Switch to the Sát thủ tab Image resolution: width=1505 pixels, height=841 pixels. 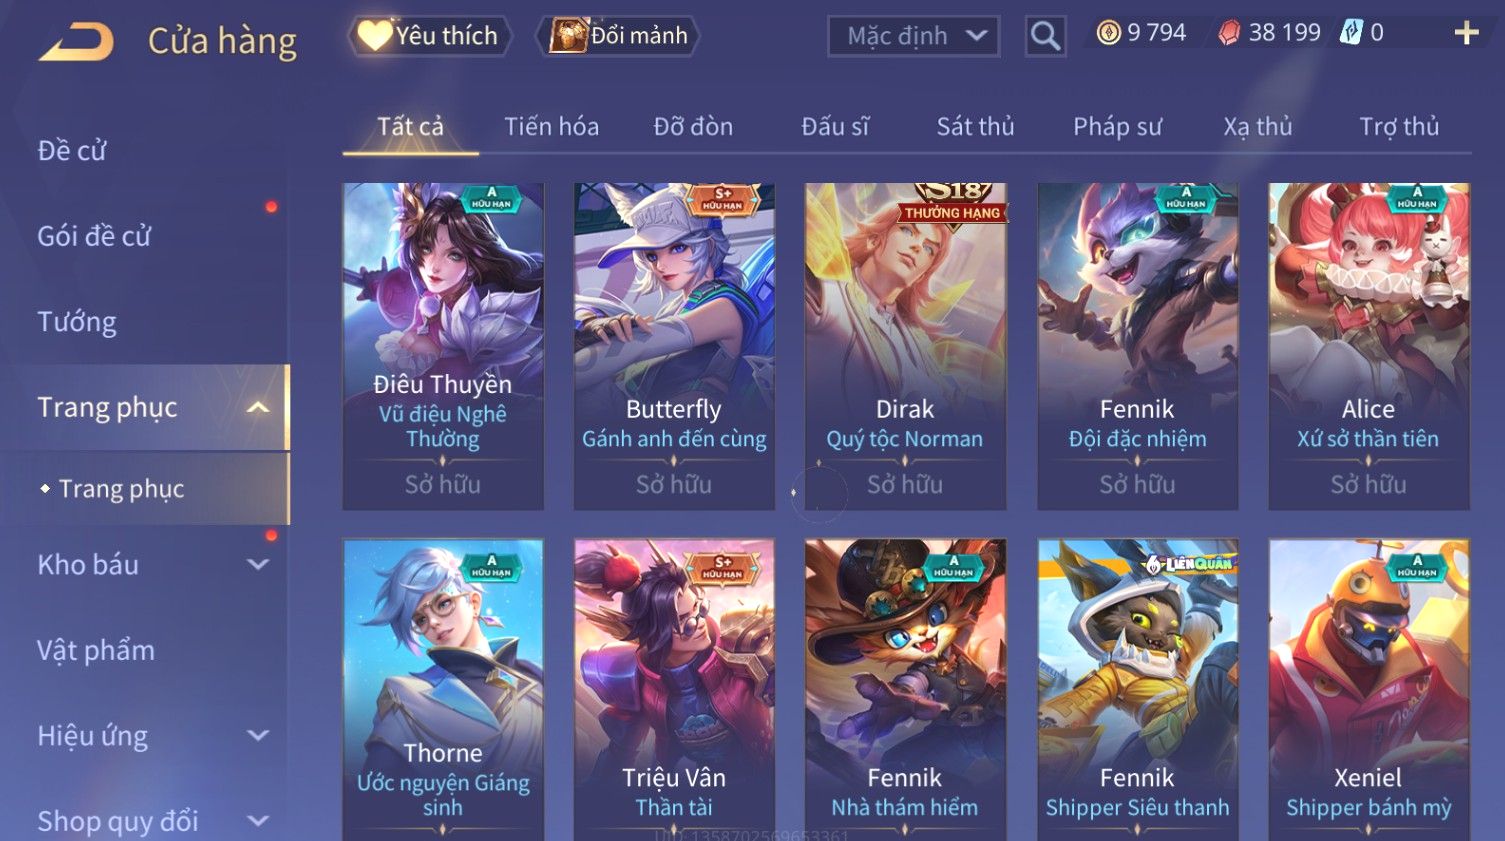coord(975,127)
